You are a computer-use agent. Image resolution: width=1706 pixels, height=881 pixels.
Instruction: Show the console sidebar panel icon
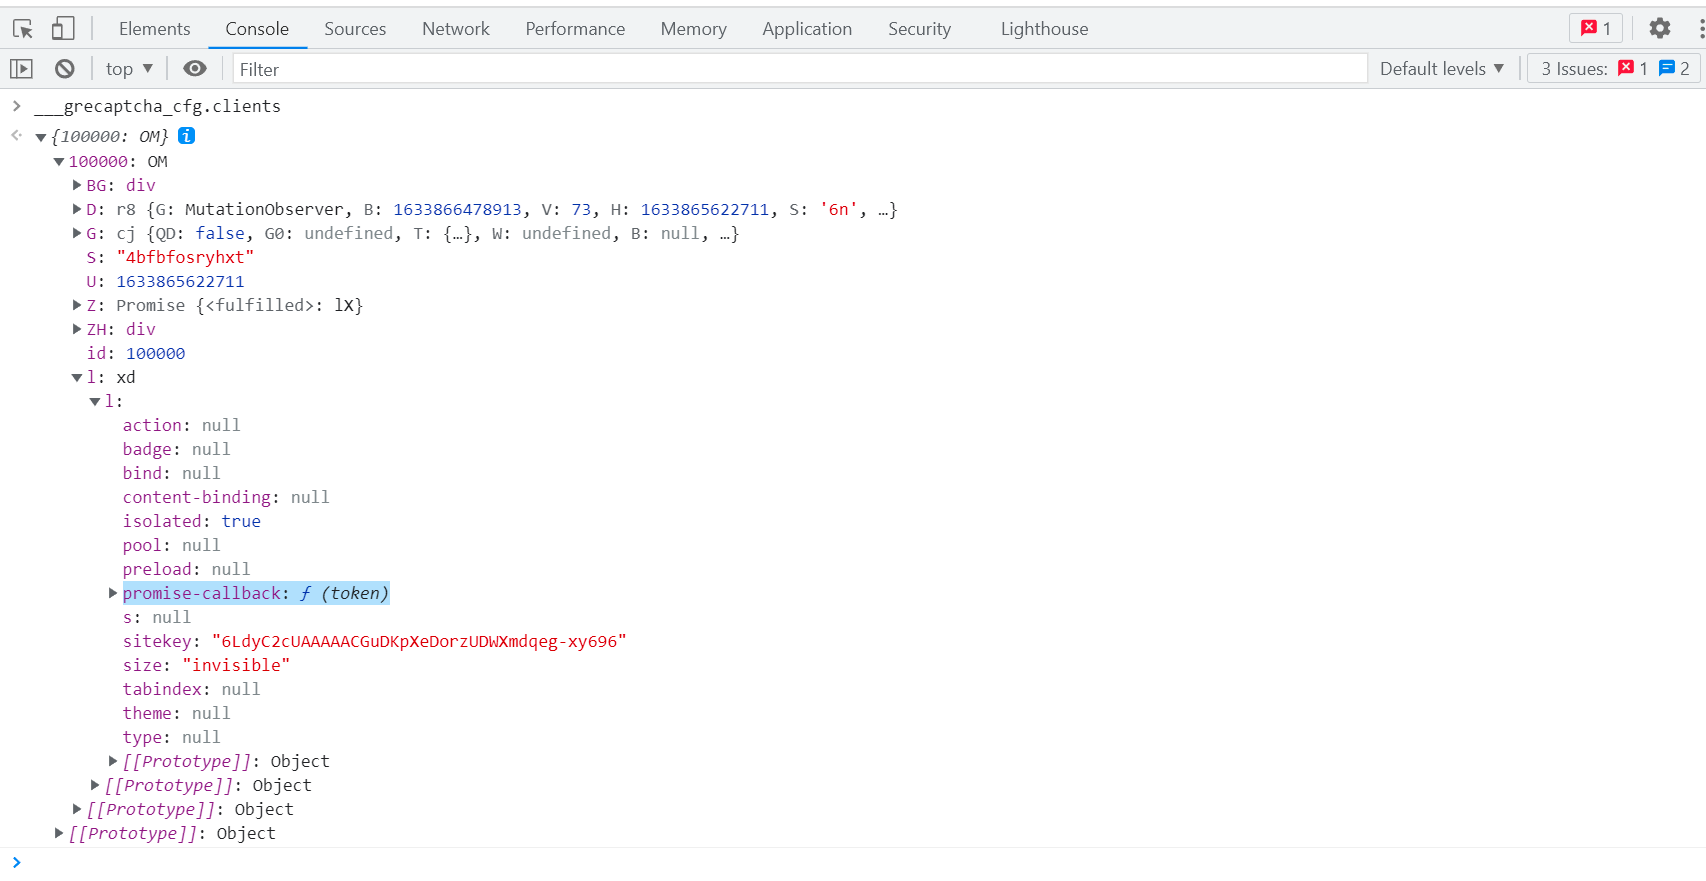[21, 69]
